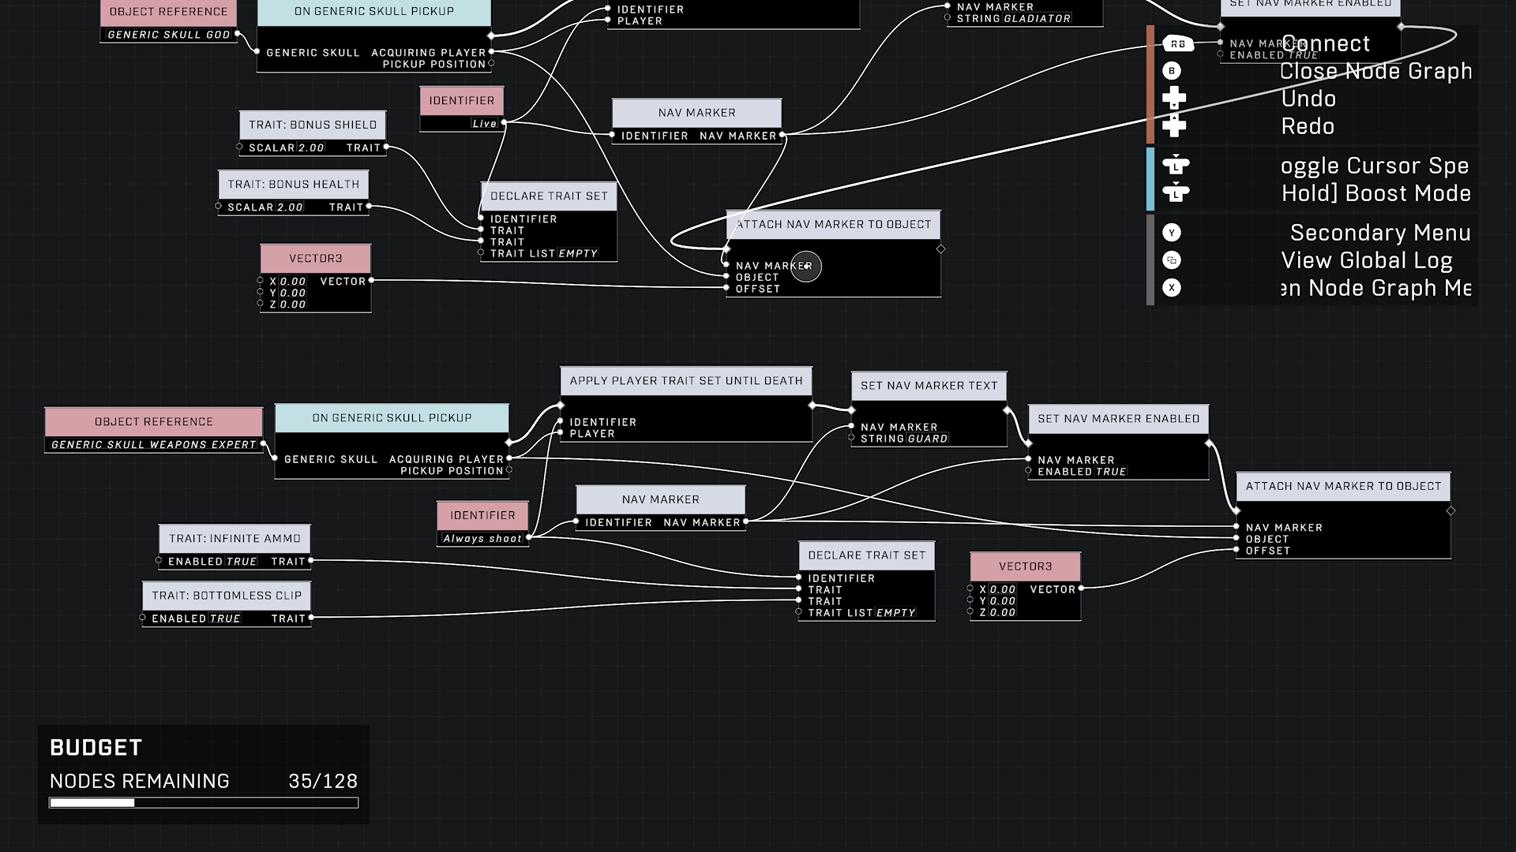The image size is (1516, 852).
Task: Click the TRAIT output pin of Trait: Bottomless Clip
Action: click(311, 618)
